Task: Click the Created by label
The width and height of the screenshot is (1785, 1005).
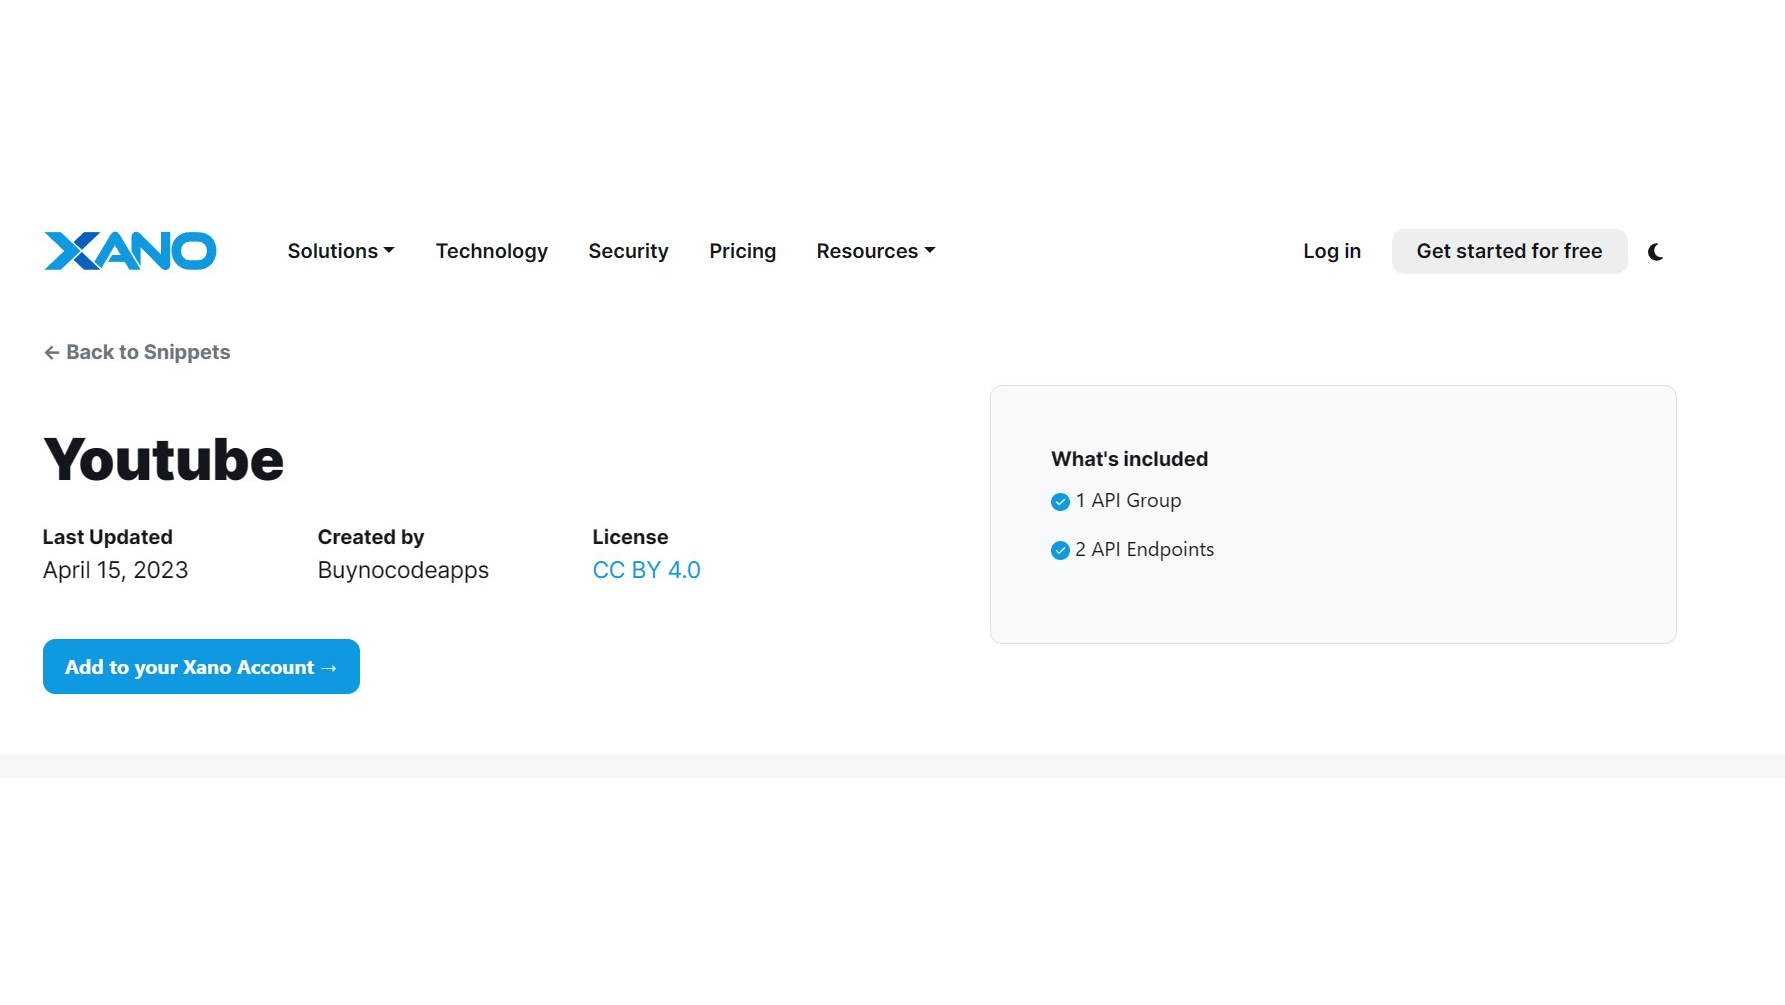Action: [371, 537]
